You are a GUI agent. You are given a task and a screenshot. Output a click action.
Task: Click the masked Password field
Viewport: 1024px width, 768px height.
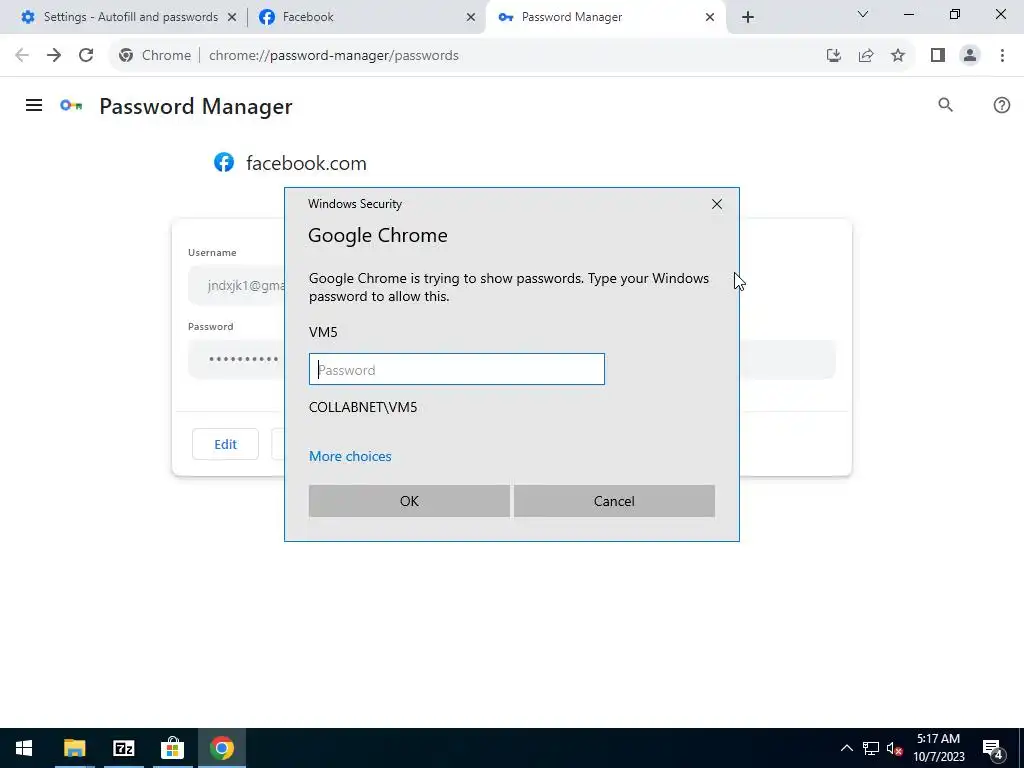236,359
